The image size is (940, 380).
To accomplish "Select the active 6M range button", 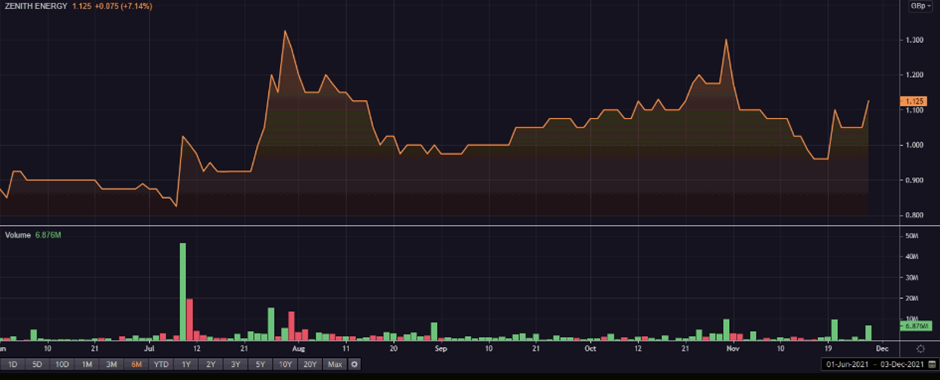I will pyautogui.click(x=135, y=364).
